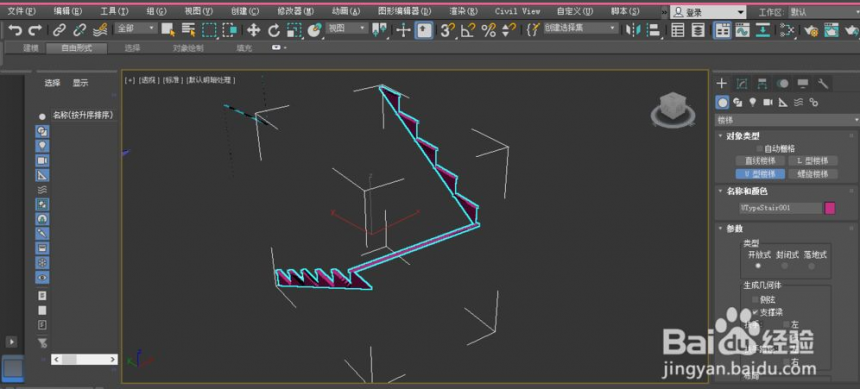The height and width of the screenshot is (389, 860).
Task: Open the 登录 sign-in dropdown
Action: click(709, 12)
